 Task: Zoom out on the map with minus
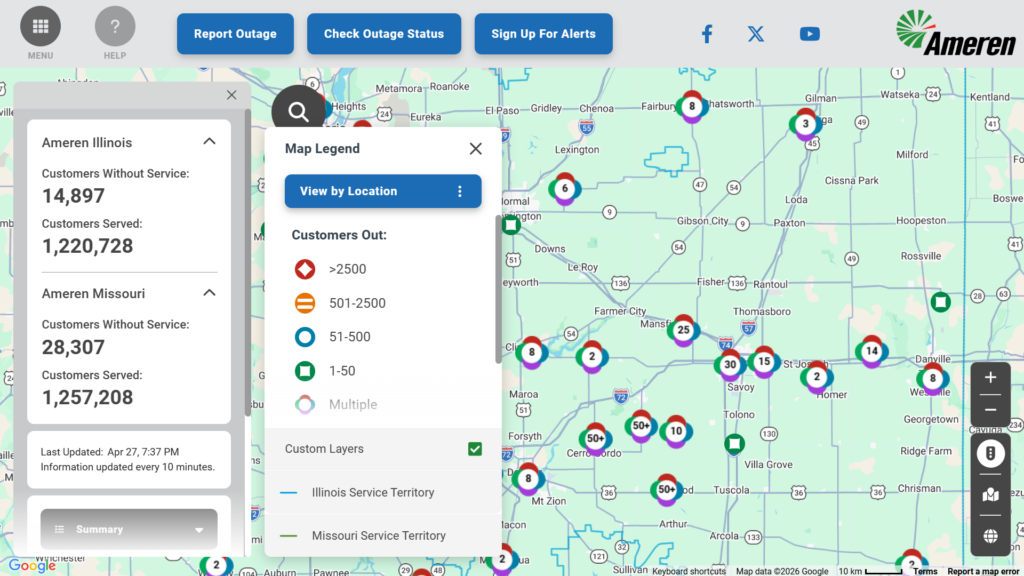click(x=990, y=410)
